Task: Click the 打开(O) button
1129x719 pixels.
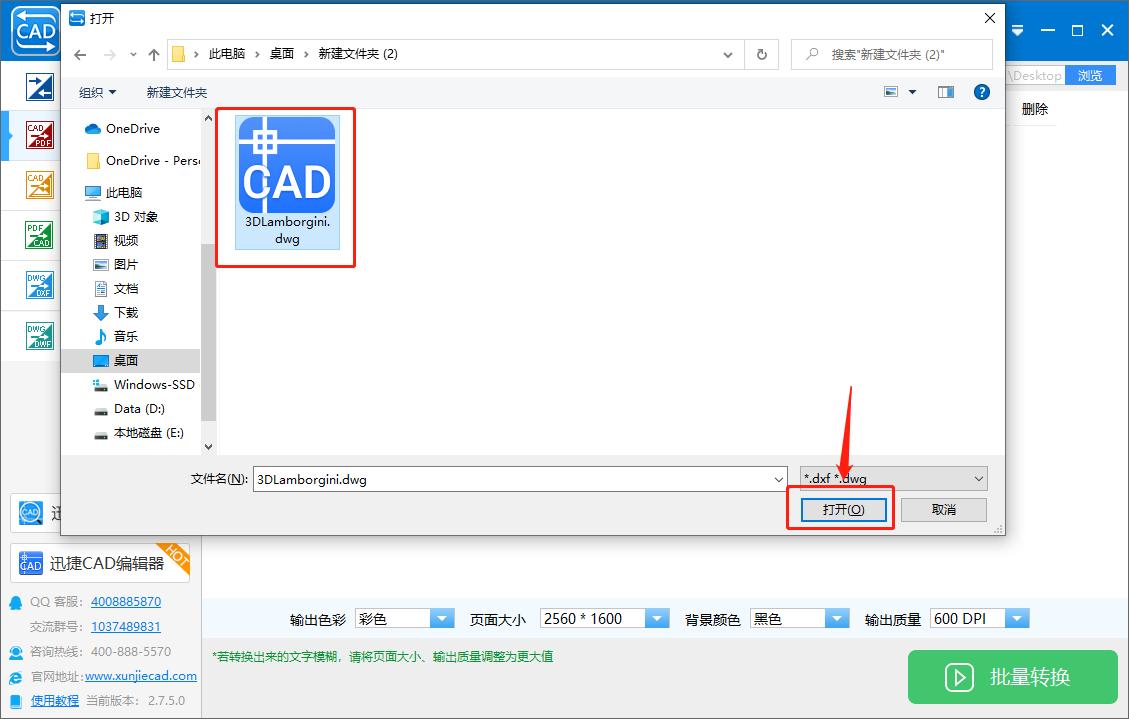Action: [845, 509]
